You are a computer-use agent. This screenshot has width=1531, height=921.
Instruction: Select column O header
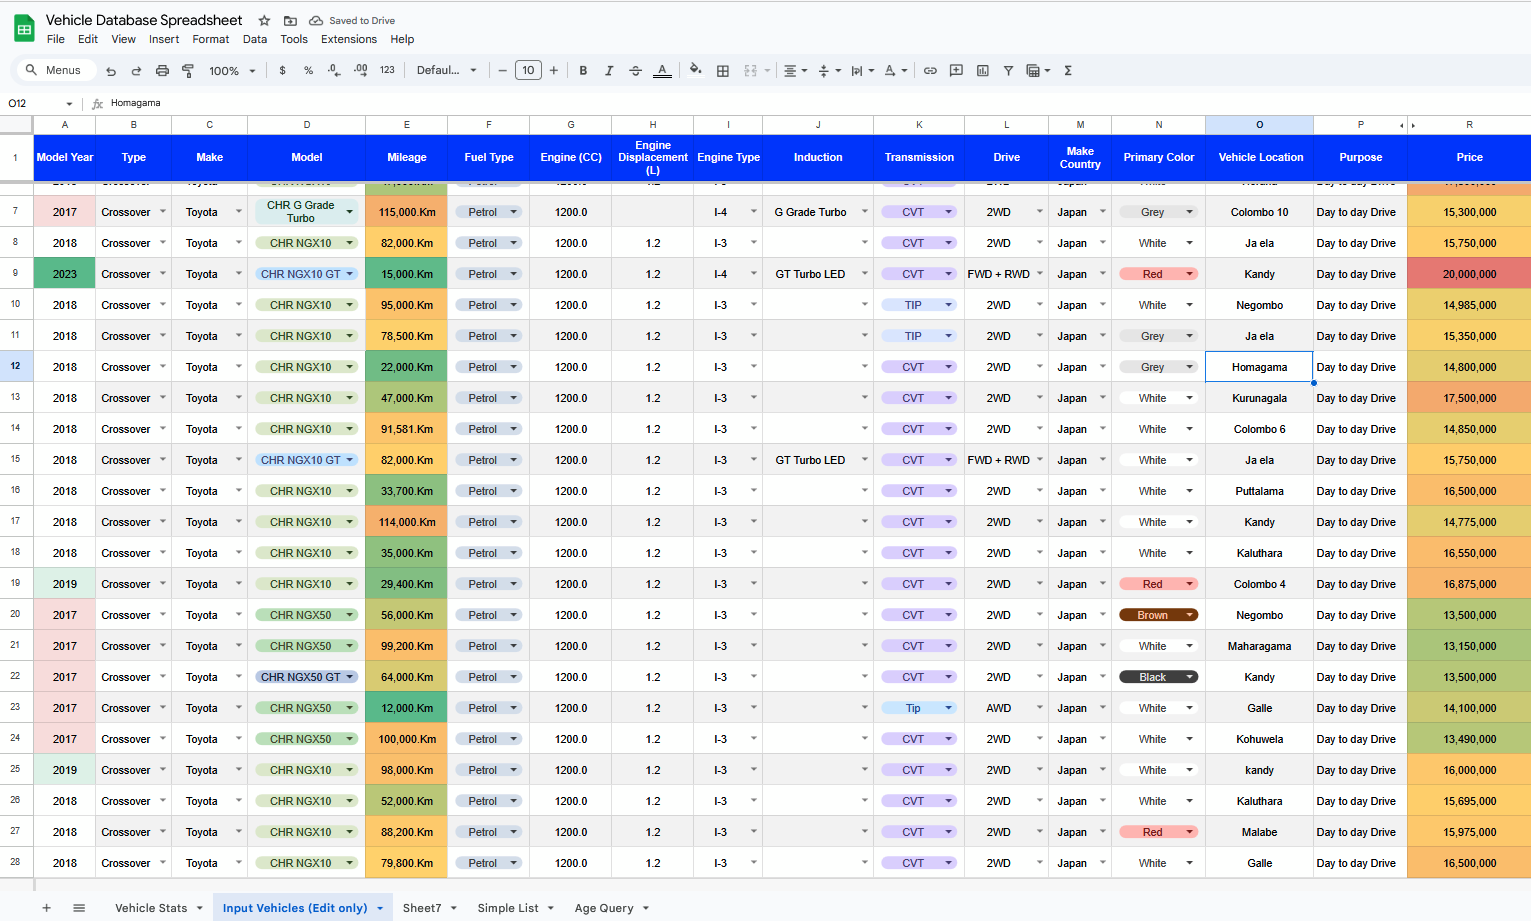point(1259,125)
